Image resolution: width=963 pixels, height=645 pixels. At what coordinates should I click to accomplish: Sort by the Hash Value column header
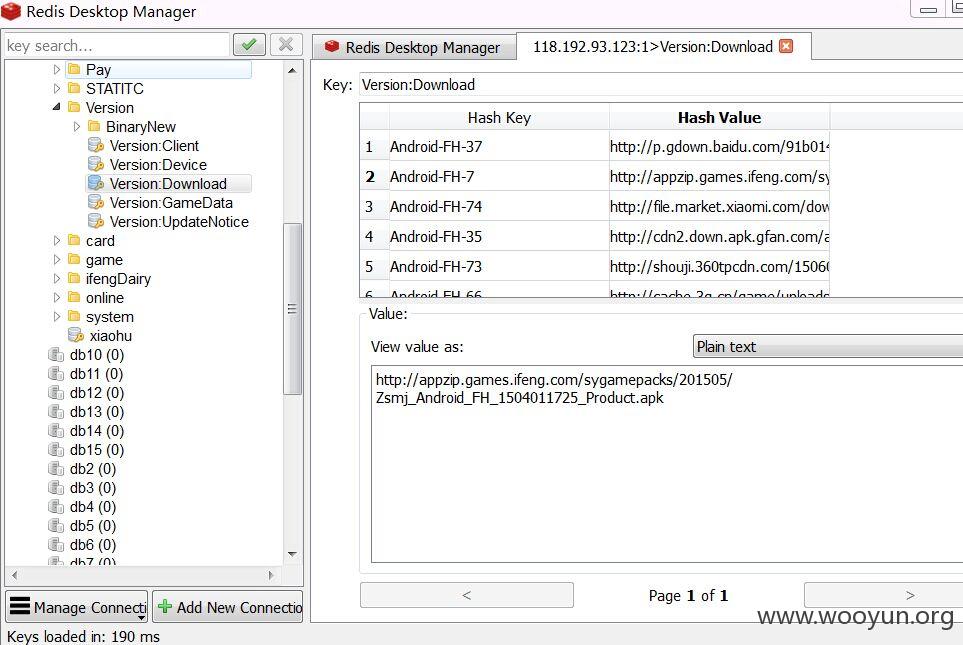pos(719,117)
